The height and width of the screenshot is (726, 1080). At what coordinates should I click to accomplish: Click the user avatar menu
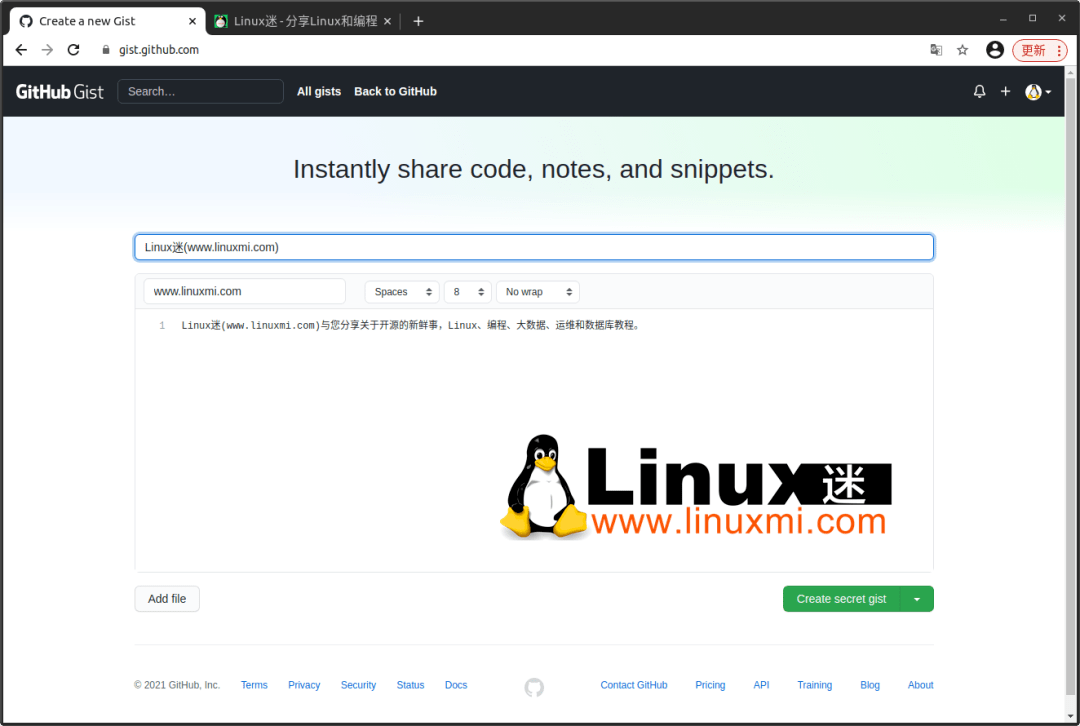[1035, 91]
